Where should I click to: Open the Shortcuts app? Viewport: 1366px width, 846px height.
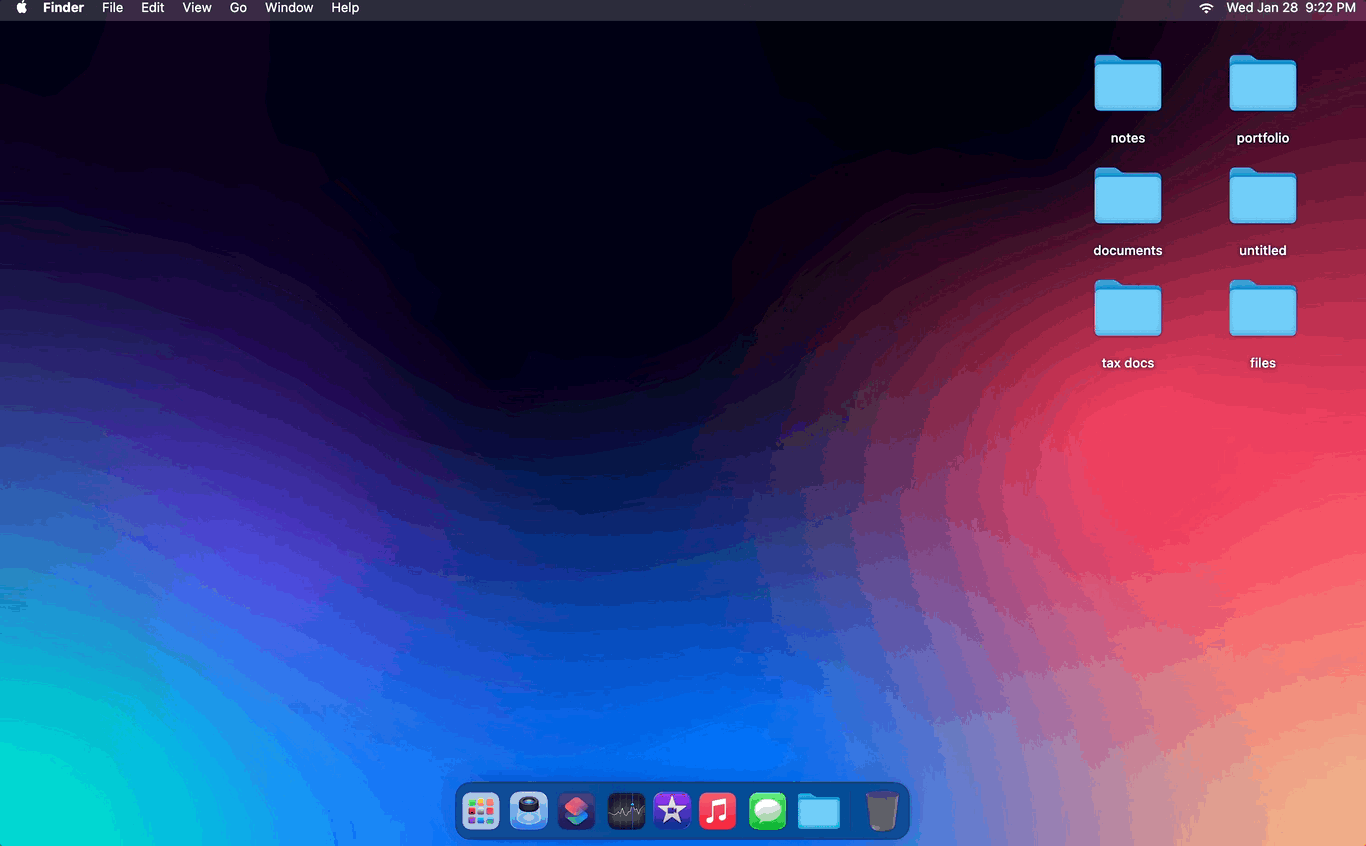[577, 811]
